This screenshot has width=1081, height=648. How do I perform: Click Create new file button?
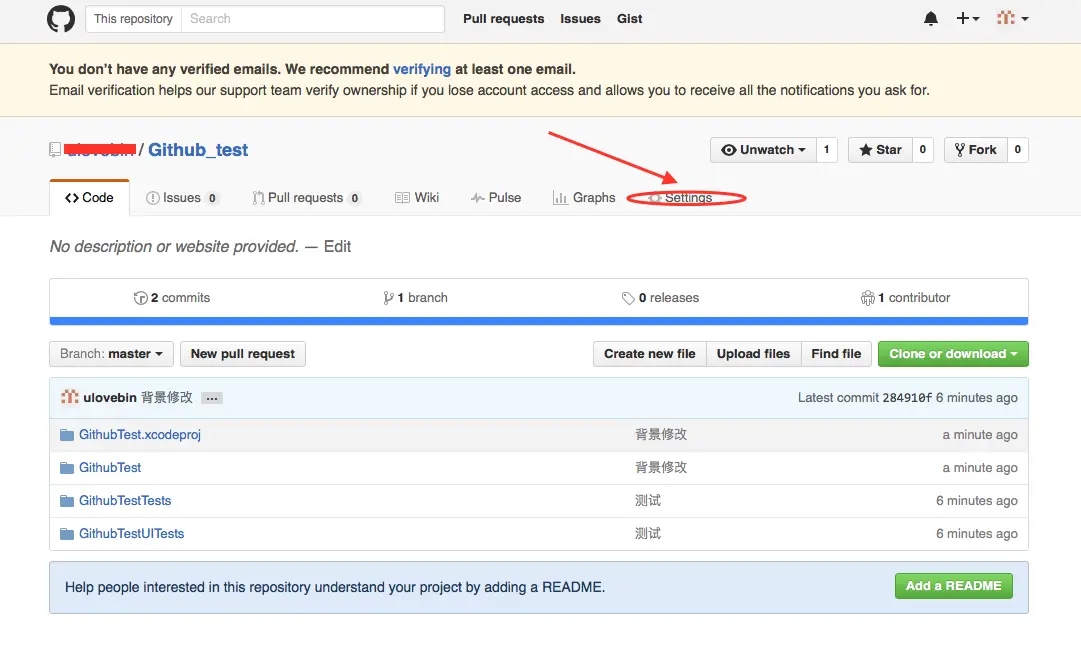coord(649,354)
